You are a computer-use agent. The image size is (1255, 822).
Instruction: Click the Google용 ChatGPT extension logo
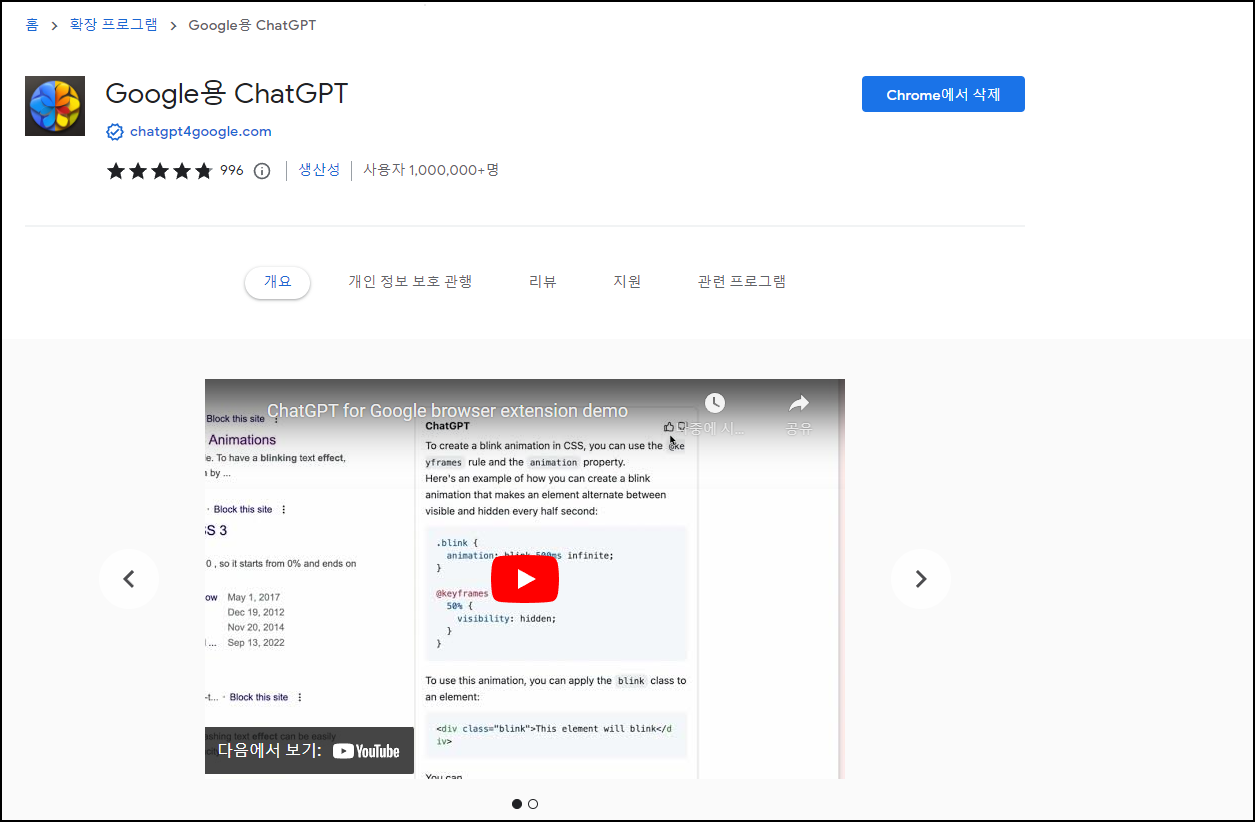coord(55,106)
